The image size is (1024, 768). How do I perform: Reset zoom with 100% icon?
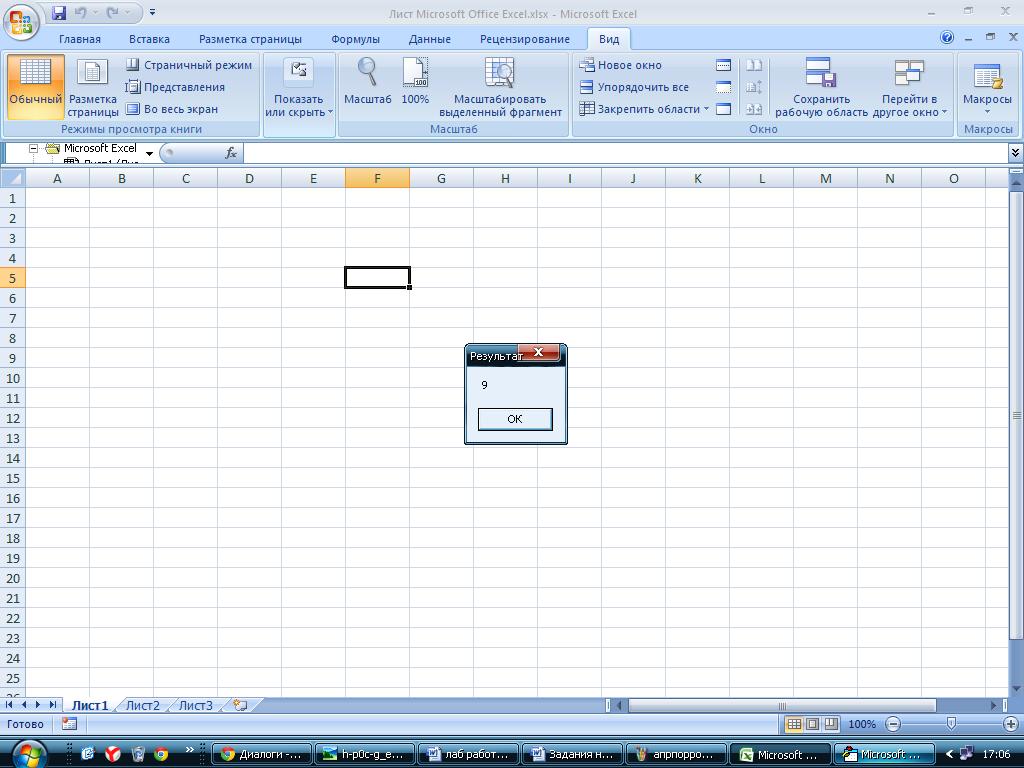coord(415,82)
